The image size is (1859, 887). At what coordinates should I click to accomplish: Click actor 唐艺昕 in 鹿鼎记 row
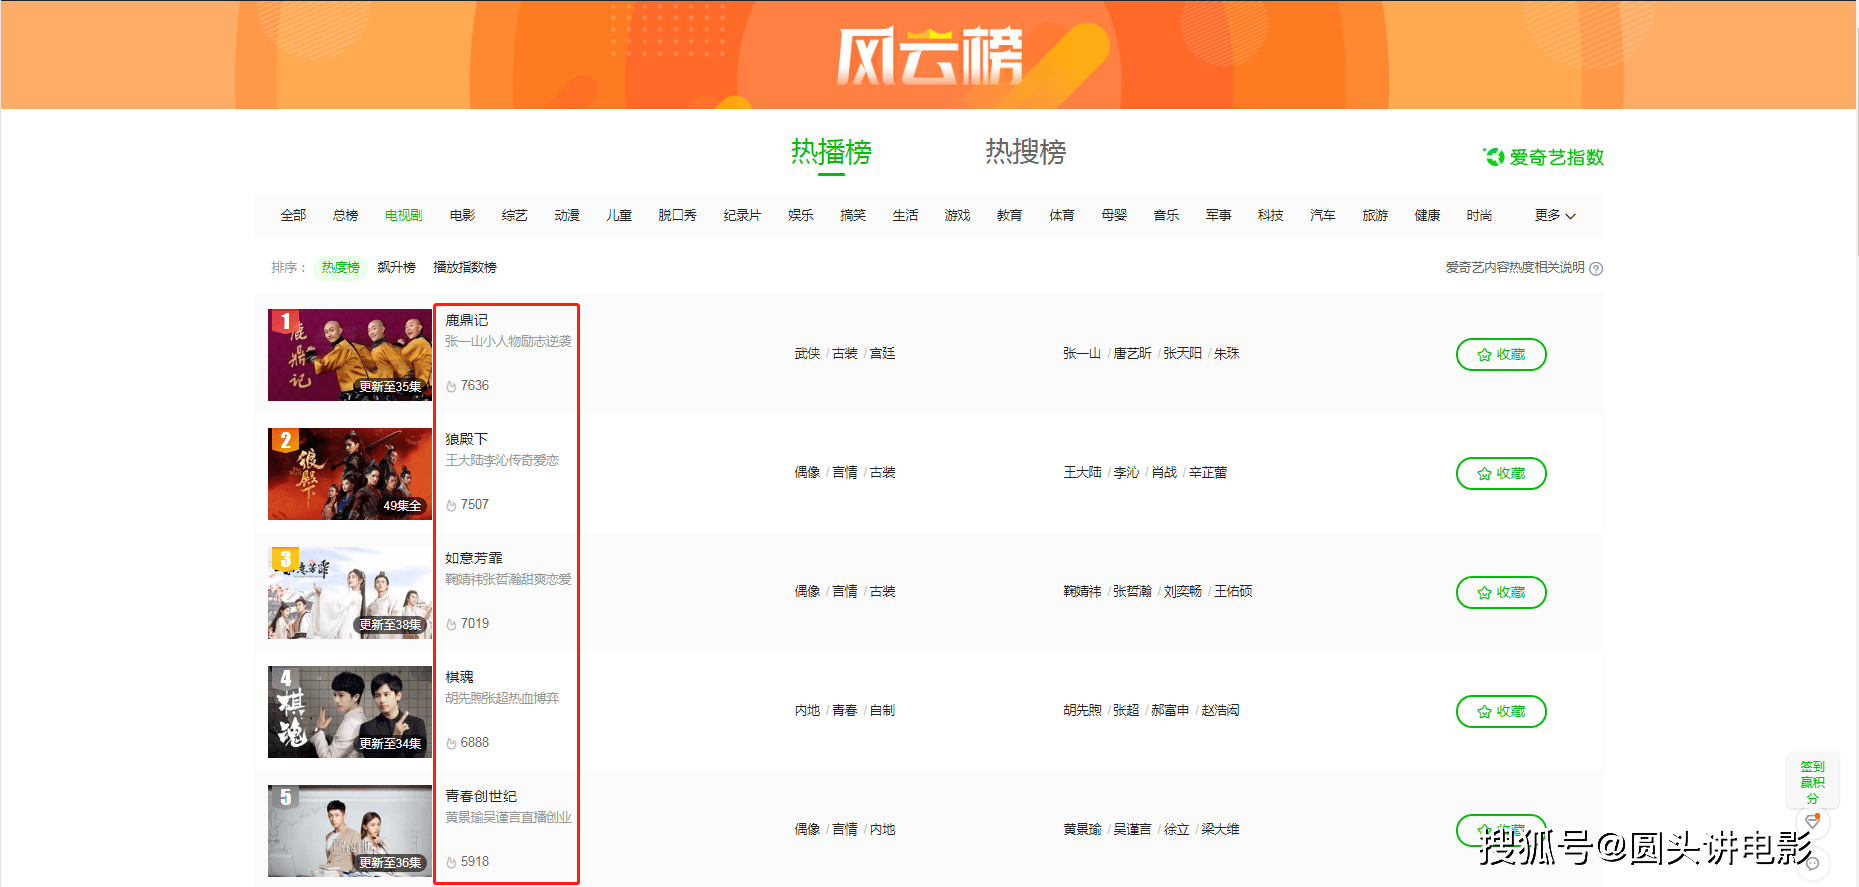(x=1132, y=353)
